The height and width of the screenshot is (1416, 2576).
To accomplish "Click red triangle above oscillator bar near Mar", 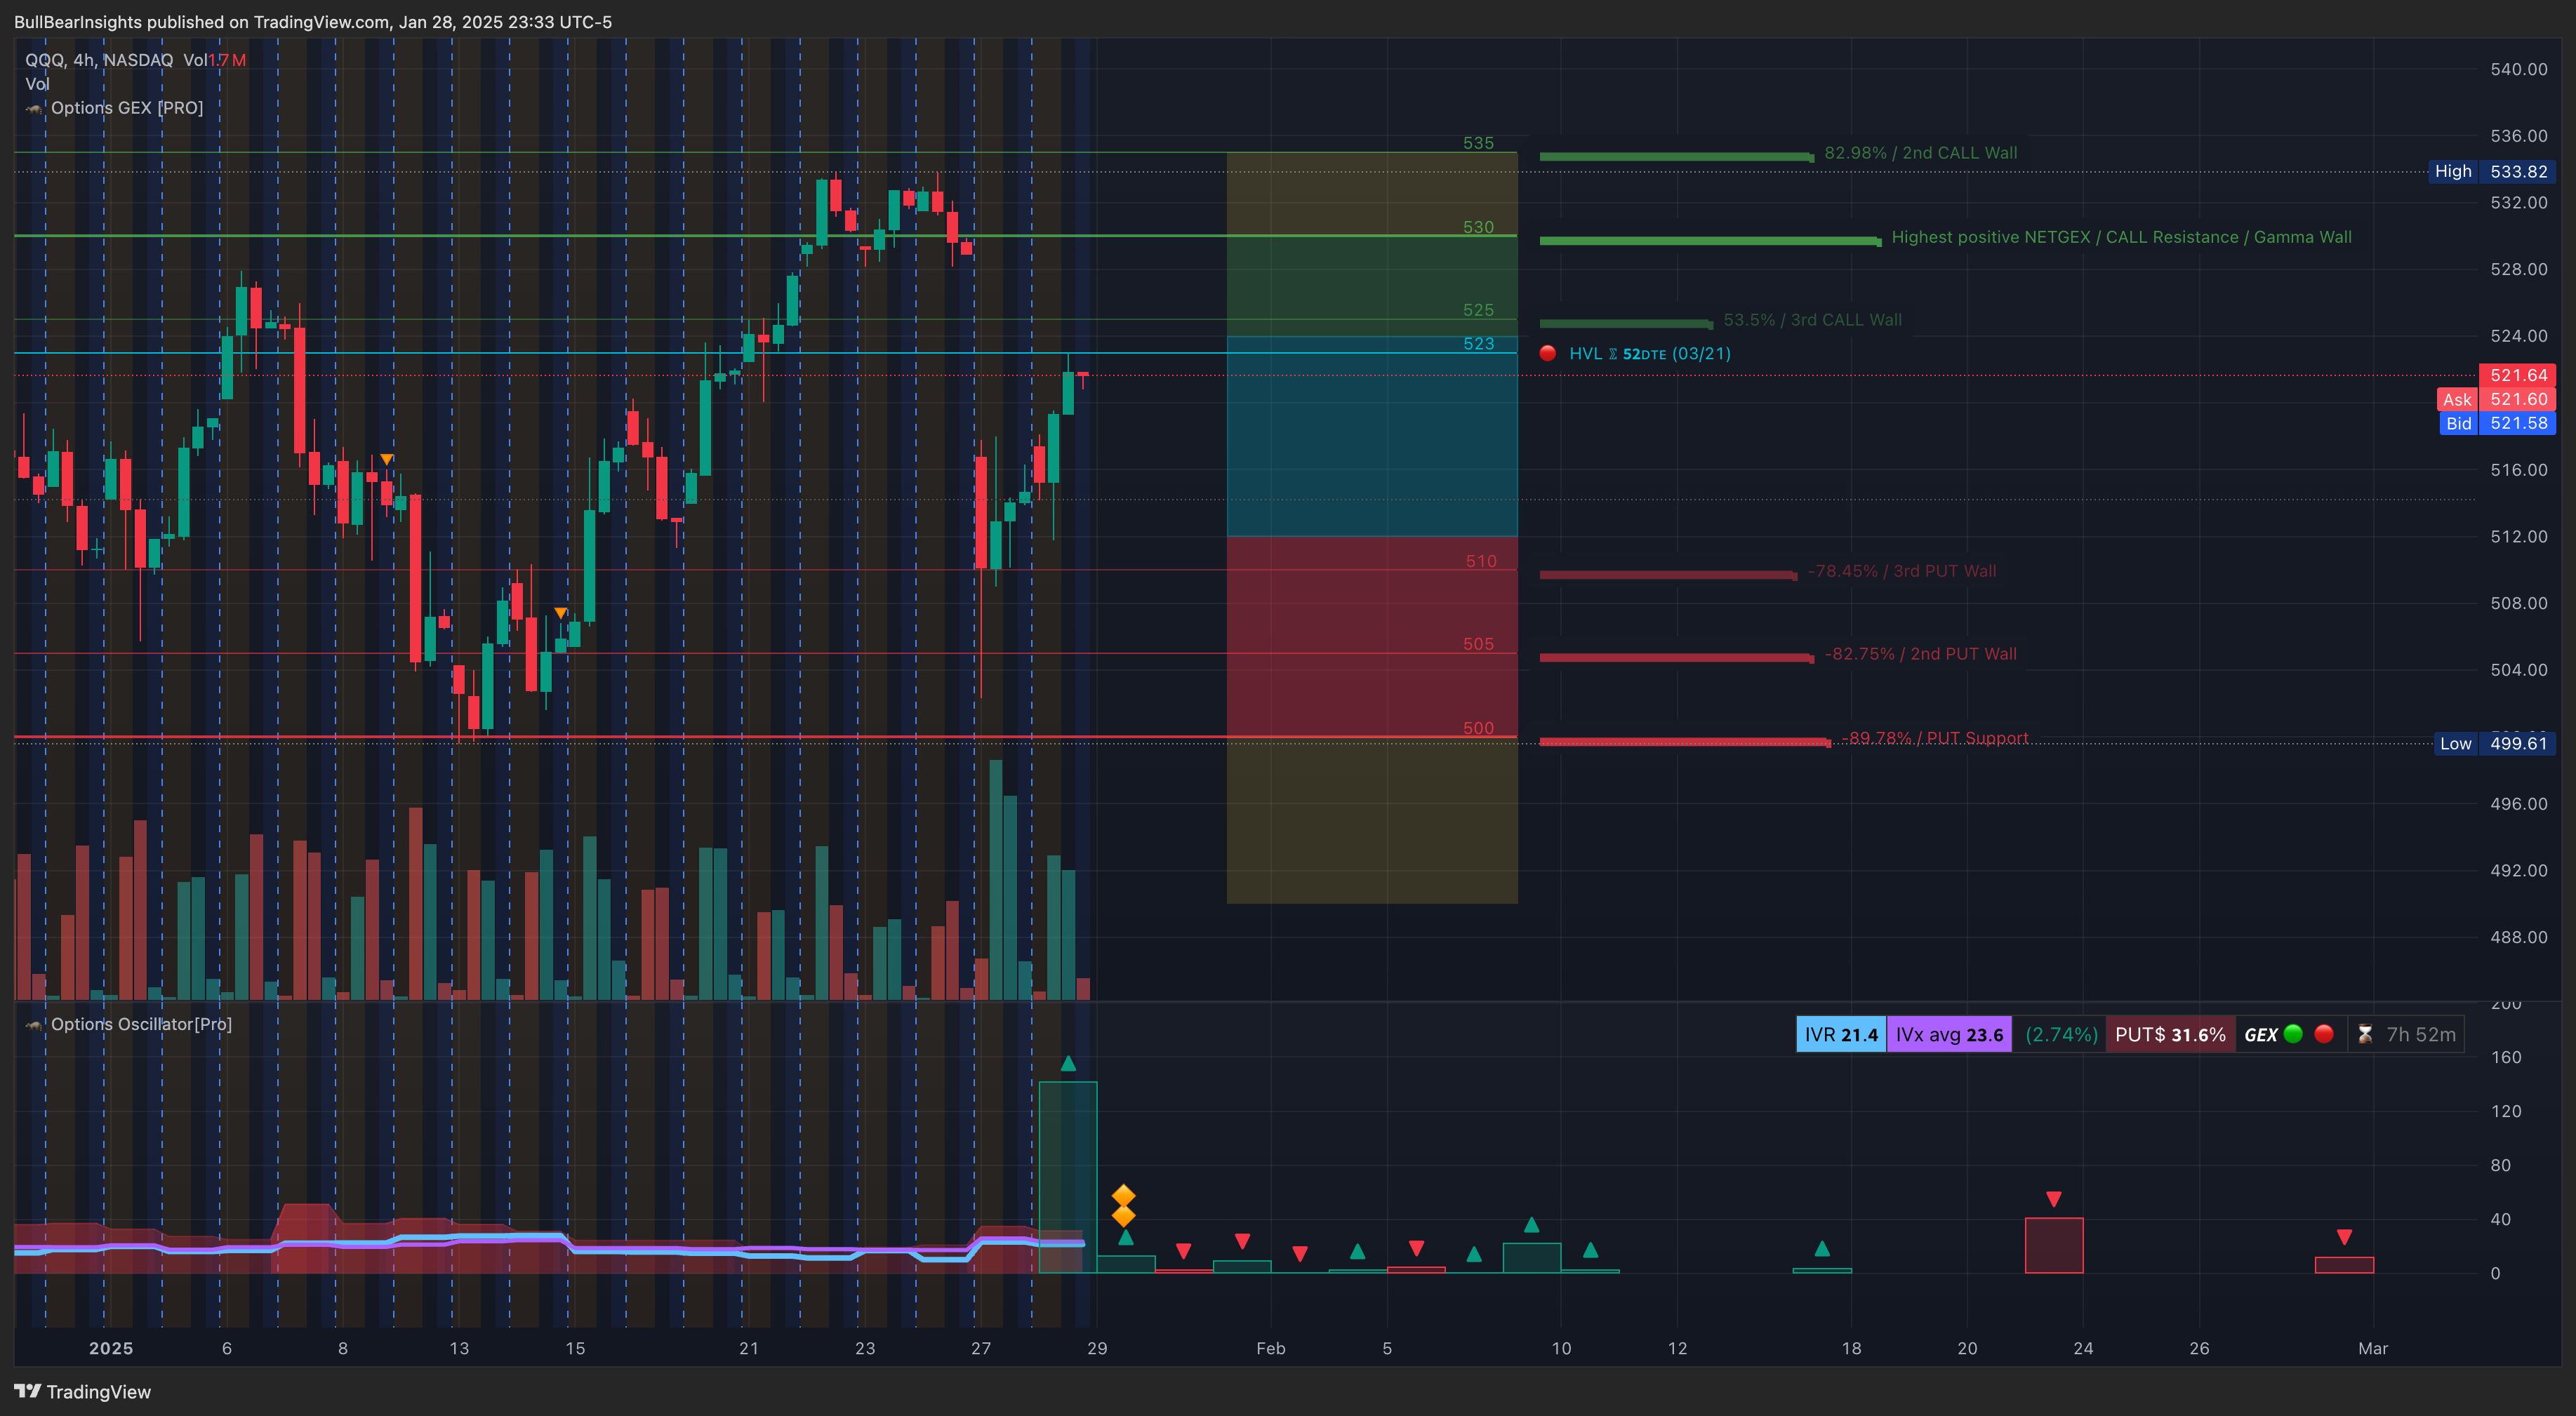I will [2344, 1238].
